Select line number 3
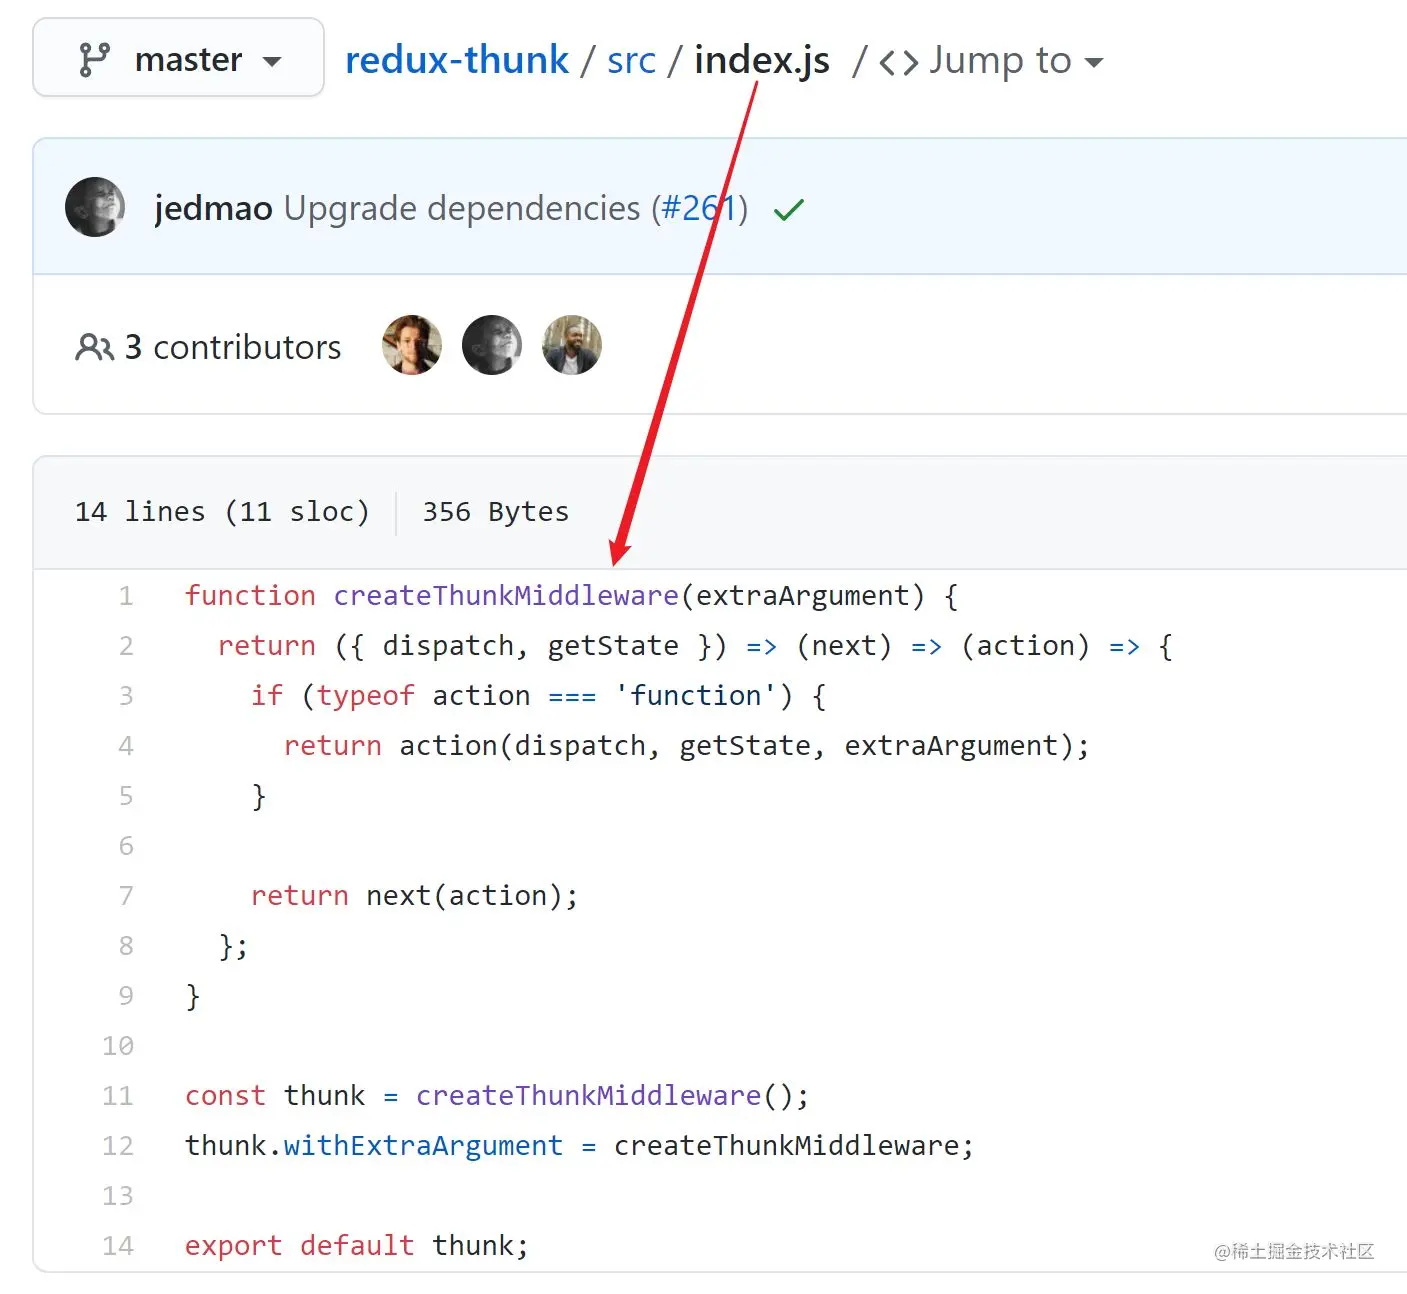 click(126, 696)
